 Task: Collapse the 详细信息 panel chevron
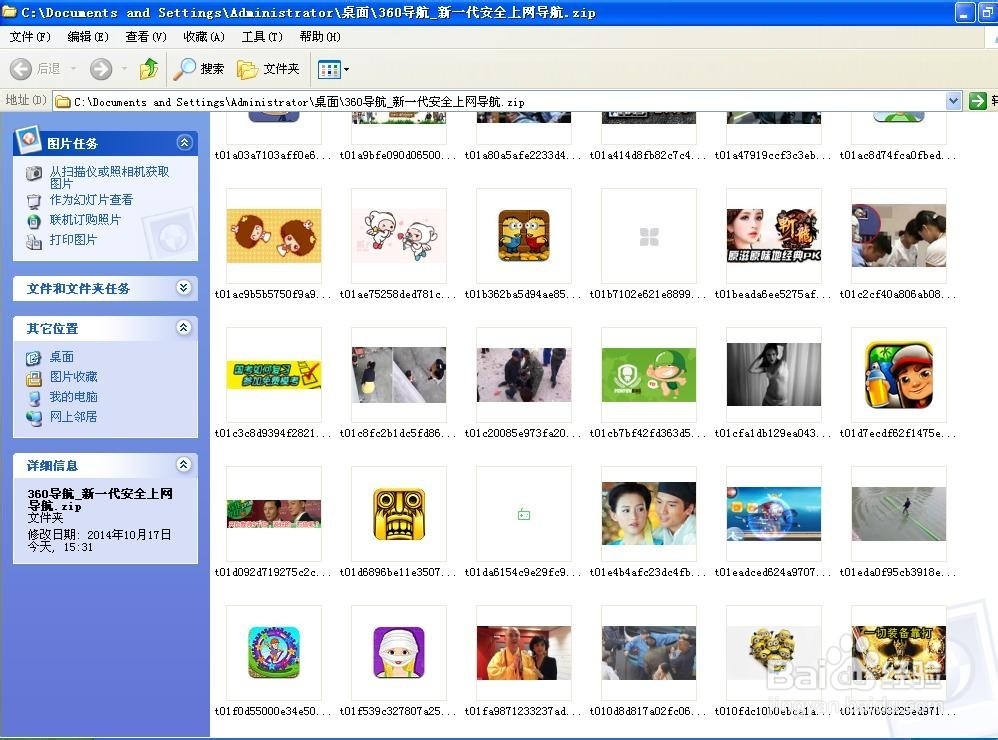pos(184,464)
